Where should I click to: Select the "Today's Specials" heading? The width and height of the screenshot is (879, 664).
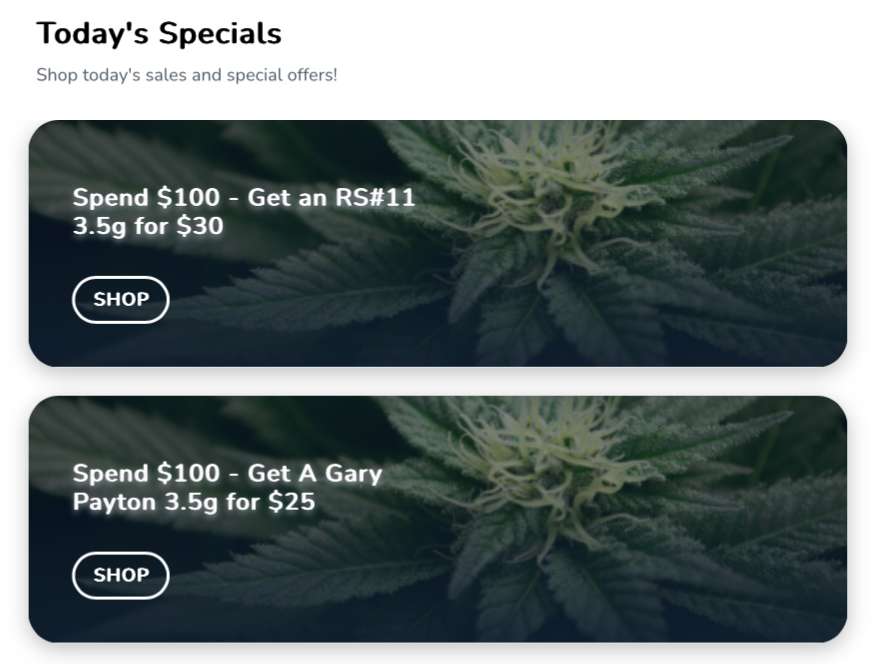click(159, 33)
